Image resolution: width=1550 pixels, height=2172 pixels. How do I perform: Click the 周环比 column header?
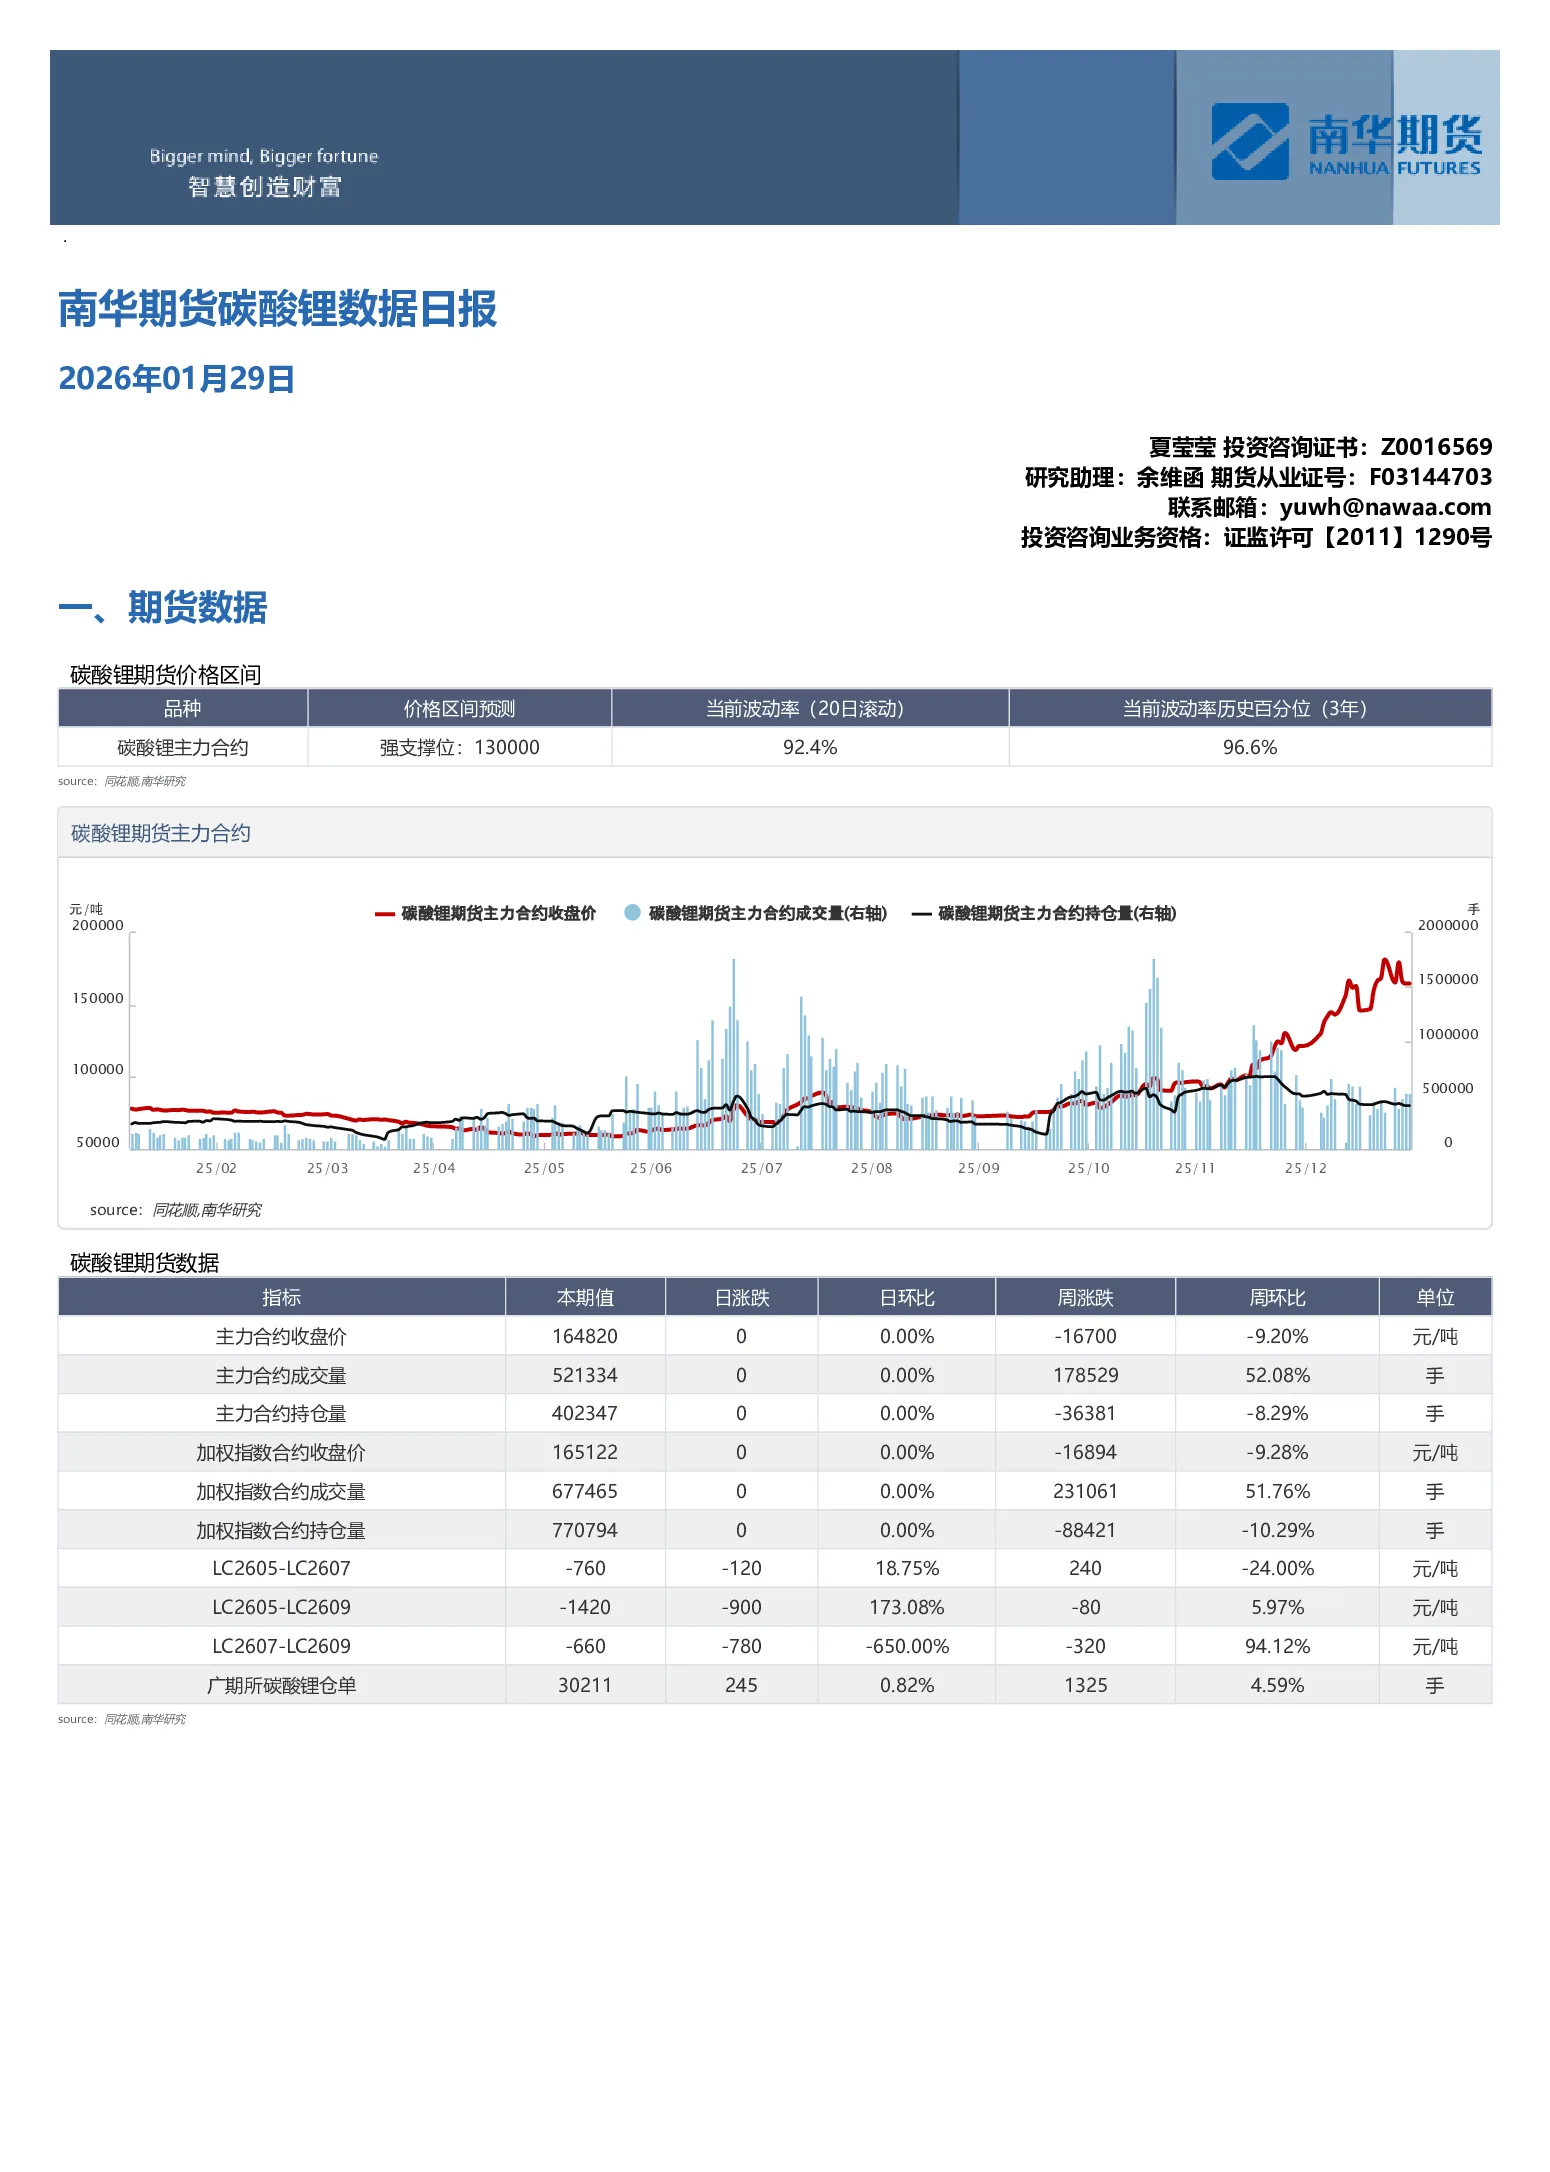click(1278, 1298)
